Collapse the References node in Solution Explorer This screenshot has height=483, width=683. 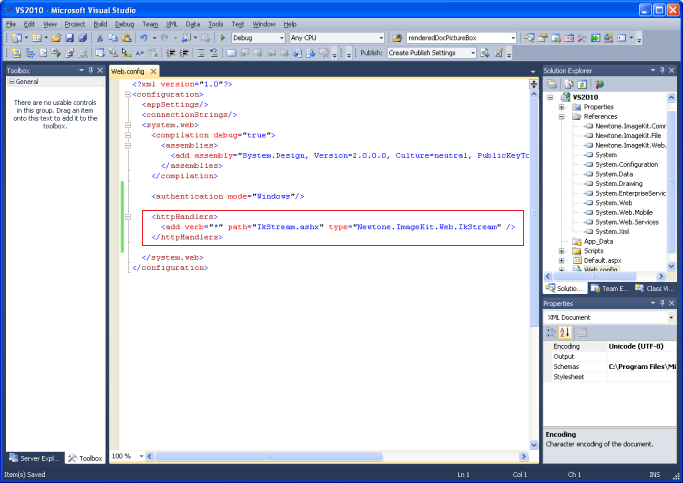pyautogui.click(x=561, y=116)
